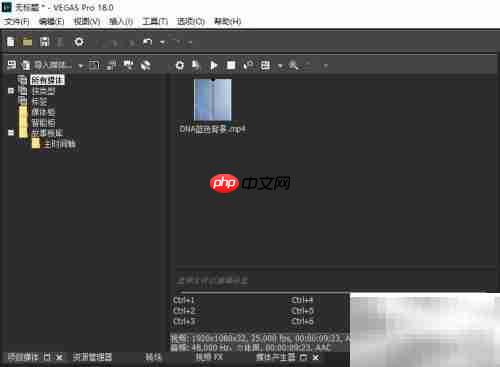Screen dimensions: 500x367
Task: Open the rightmost media toolbar dropdown arrow
Action: (x=326, y=66)
